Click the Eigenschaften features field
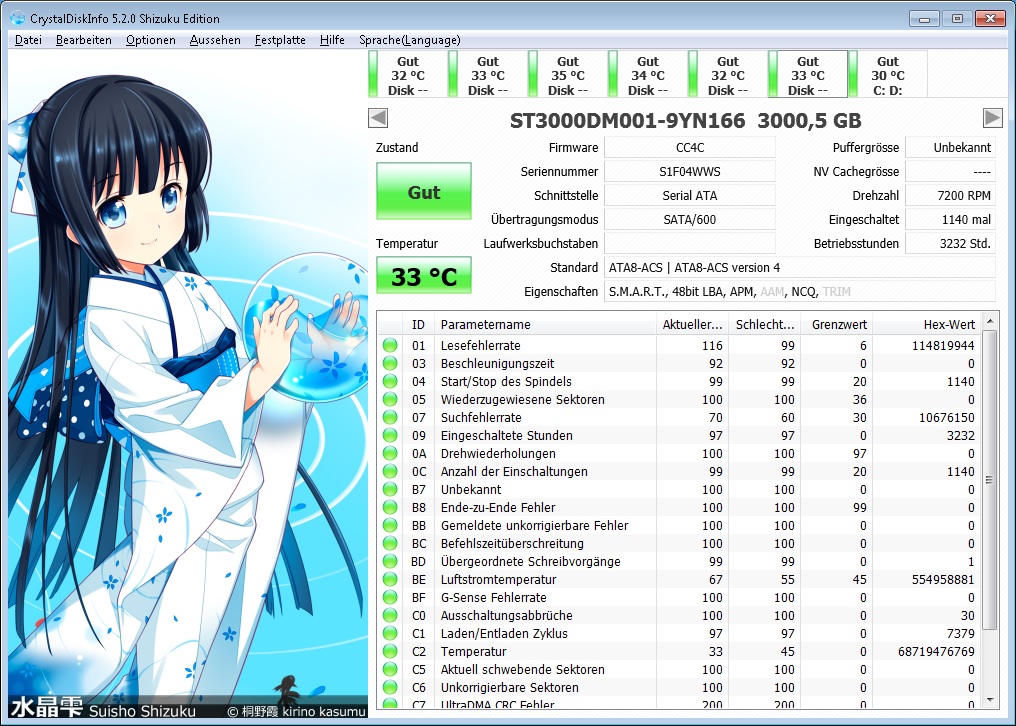This screenshot has width=1016, height=726. click(800, 292)
